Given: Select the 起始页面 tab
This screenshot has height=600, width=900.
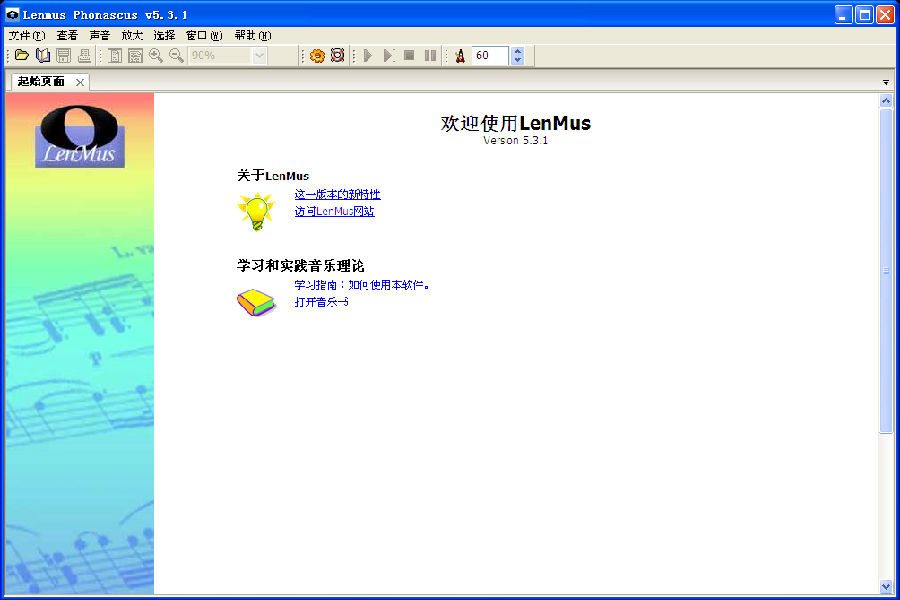Looking at the screenshot, I should pos(41,82).
